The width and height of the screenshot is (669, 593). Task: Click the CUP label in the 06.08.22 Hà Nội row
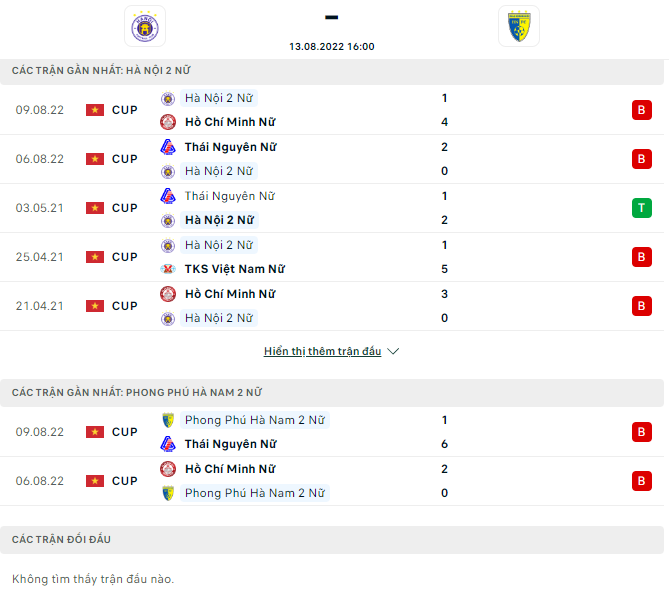tap(125, 159)
